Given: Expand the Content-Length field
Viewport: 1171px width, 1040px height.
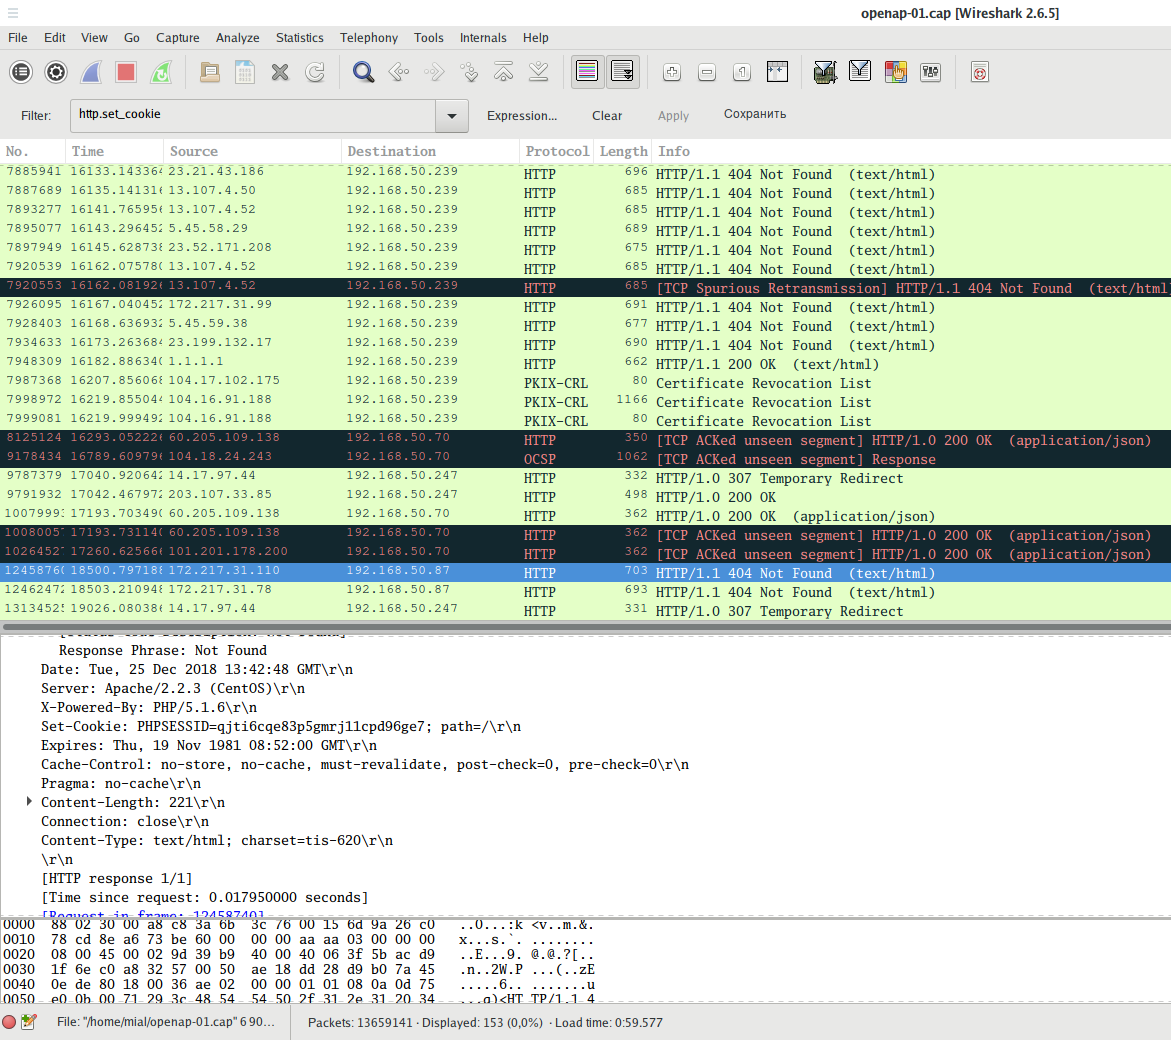Looking at the screenshot, I should click(30, 802).
